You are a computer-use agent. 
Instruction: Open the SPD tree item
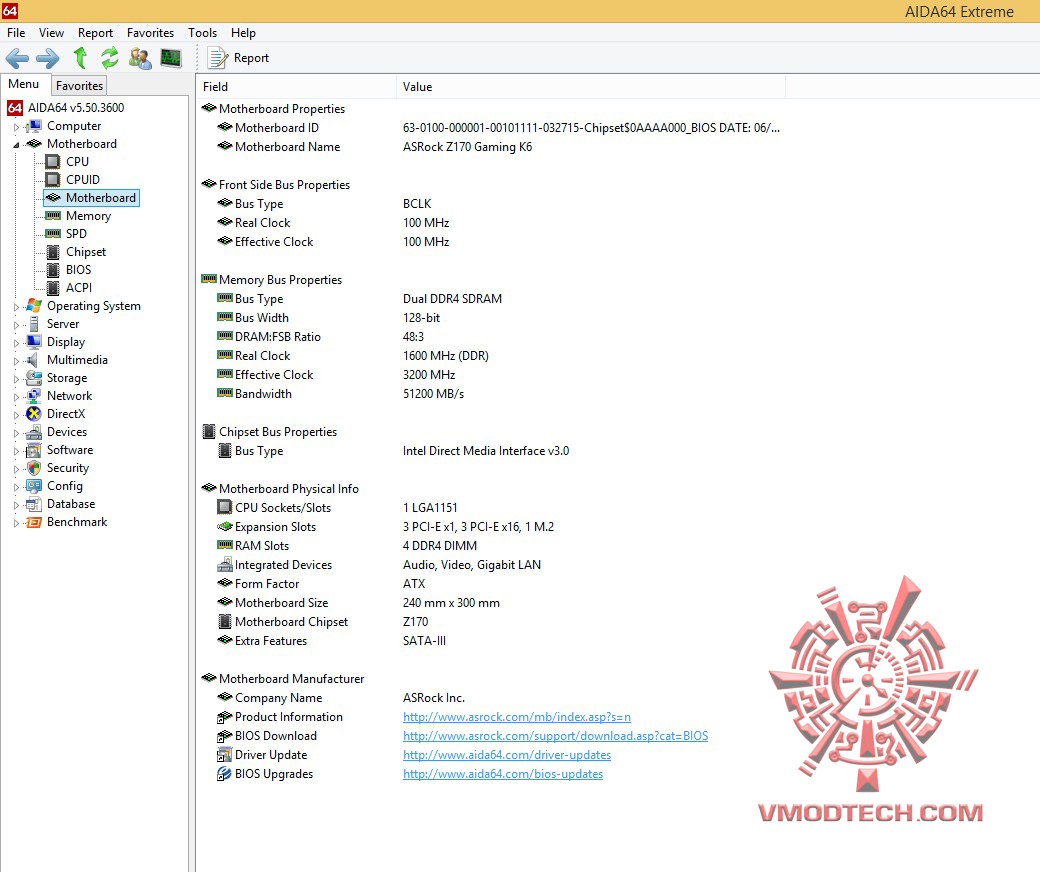[76, 234]
